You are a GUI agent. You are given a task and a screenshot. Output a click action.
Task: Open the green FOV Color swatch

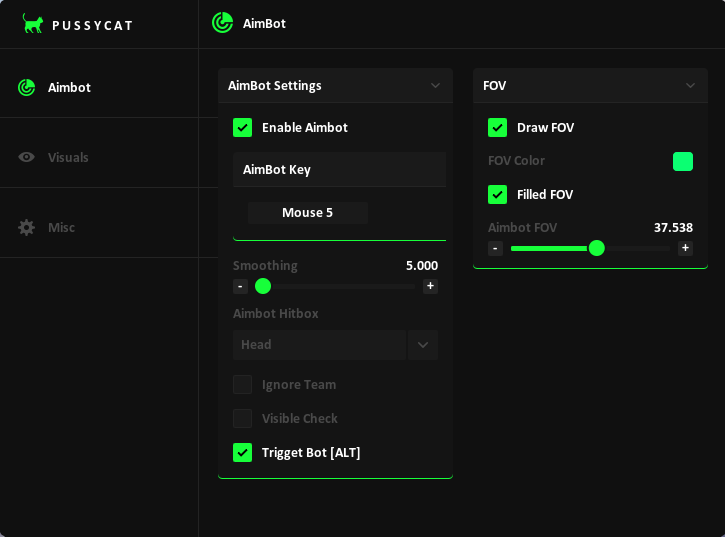pyautogui.click(x=683, y=162)
